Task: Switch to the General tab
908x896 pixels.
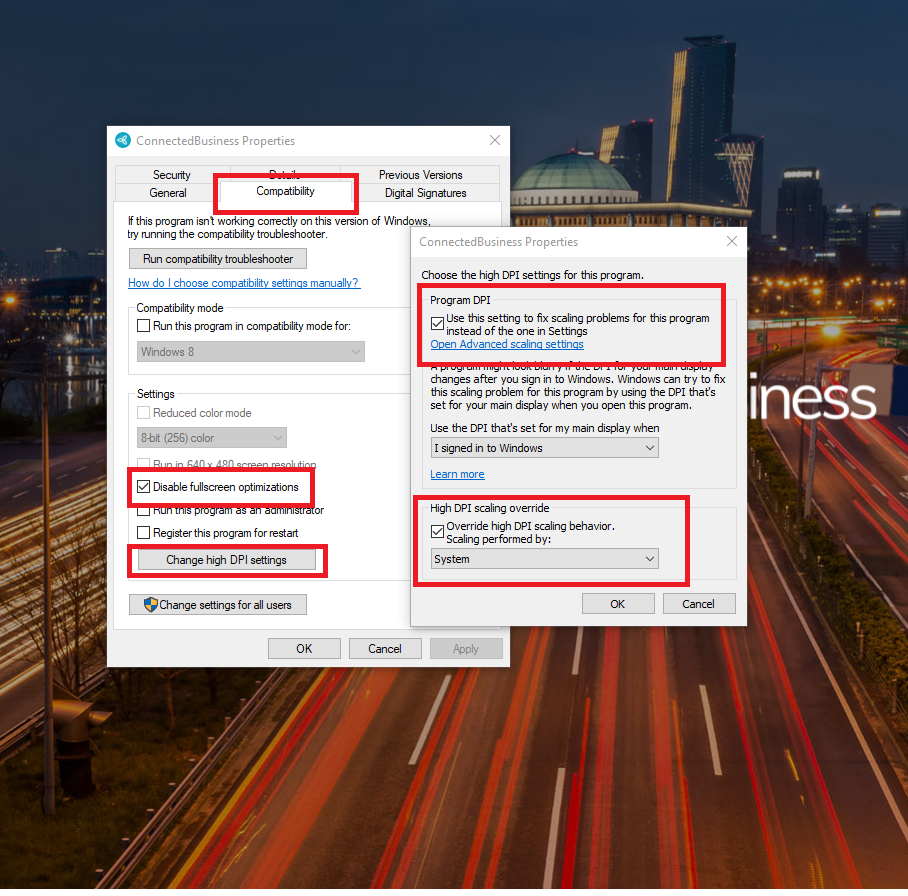Action: click(168, 193)
